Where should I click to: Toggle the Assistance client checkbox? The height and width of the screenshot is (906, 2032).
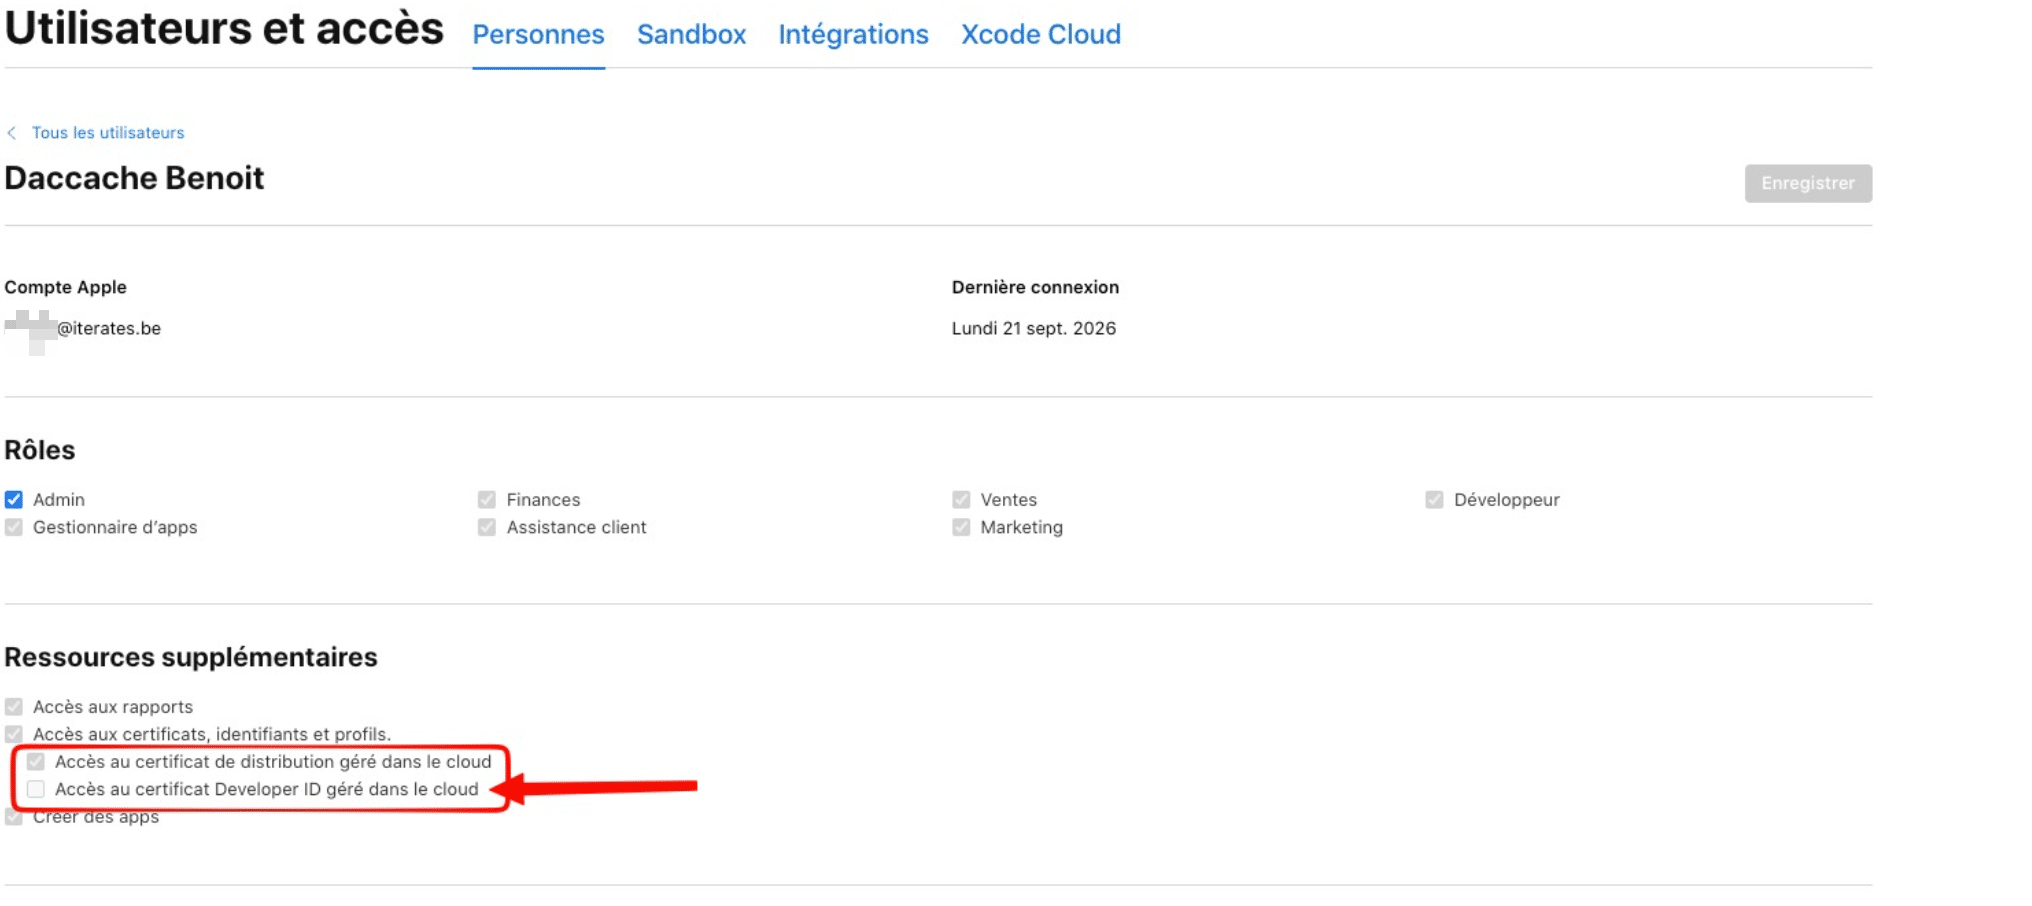(x=487, y=527)
